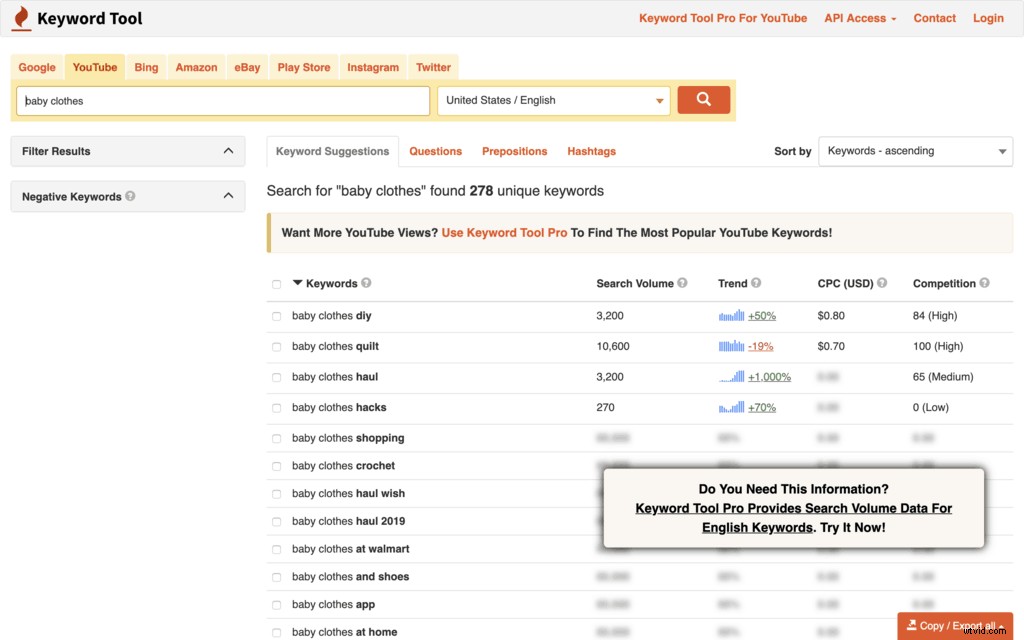The image size is (1024, 640).
Task: Tick the select-all checkbox in the table header
Action: click(x=276, y=283)
